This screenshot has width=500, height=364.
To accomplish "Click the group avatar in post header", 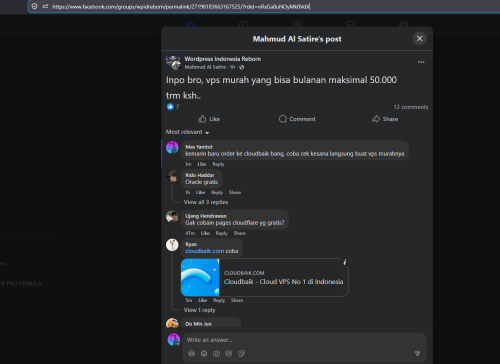I will [173, 62].
